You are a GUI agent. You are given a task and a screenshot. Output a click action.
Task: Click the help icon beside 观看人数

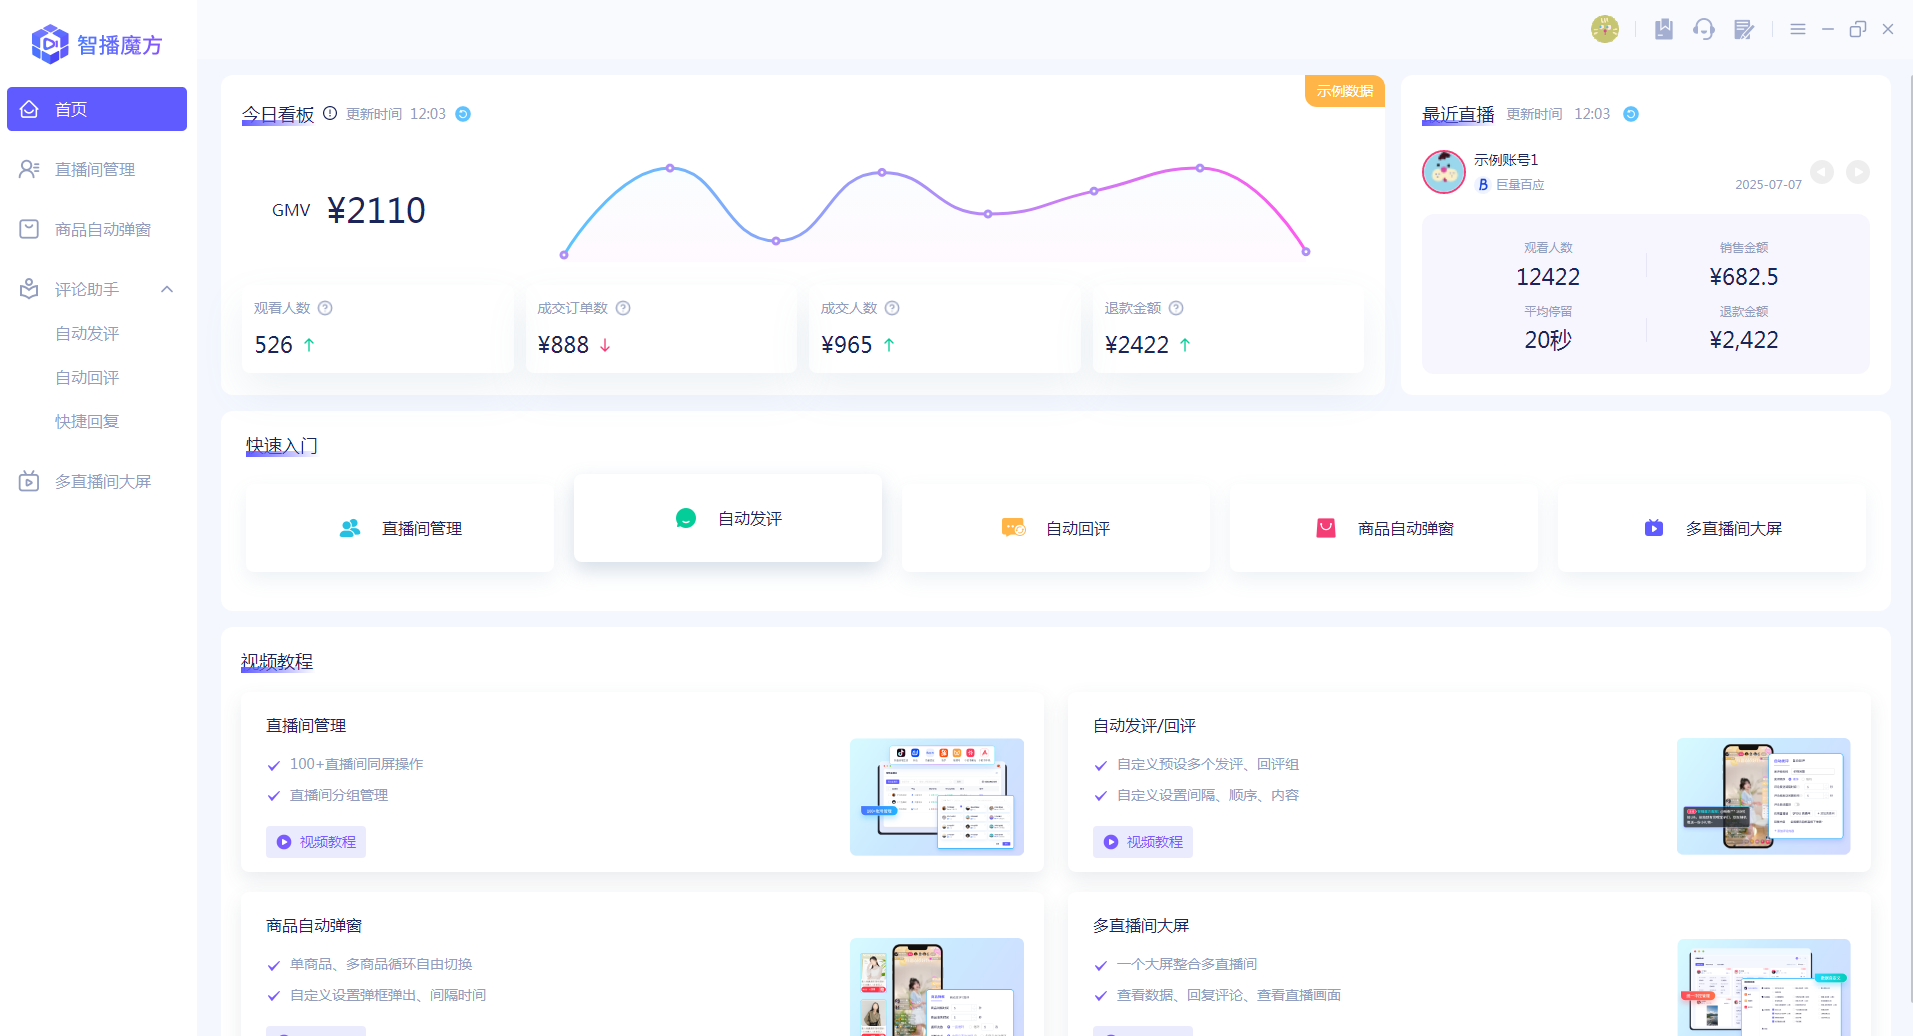click(325, 308)
